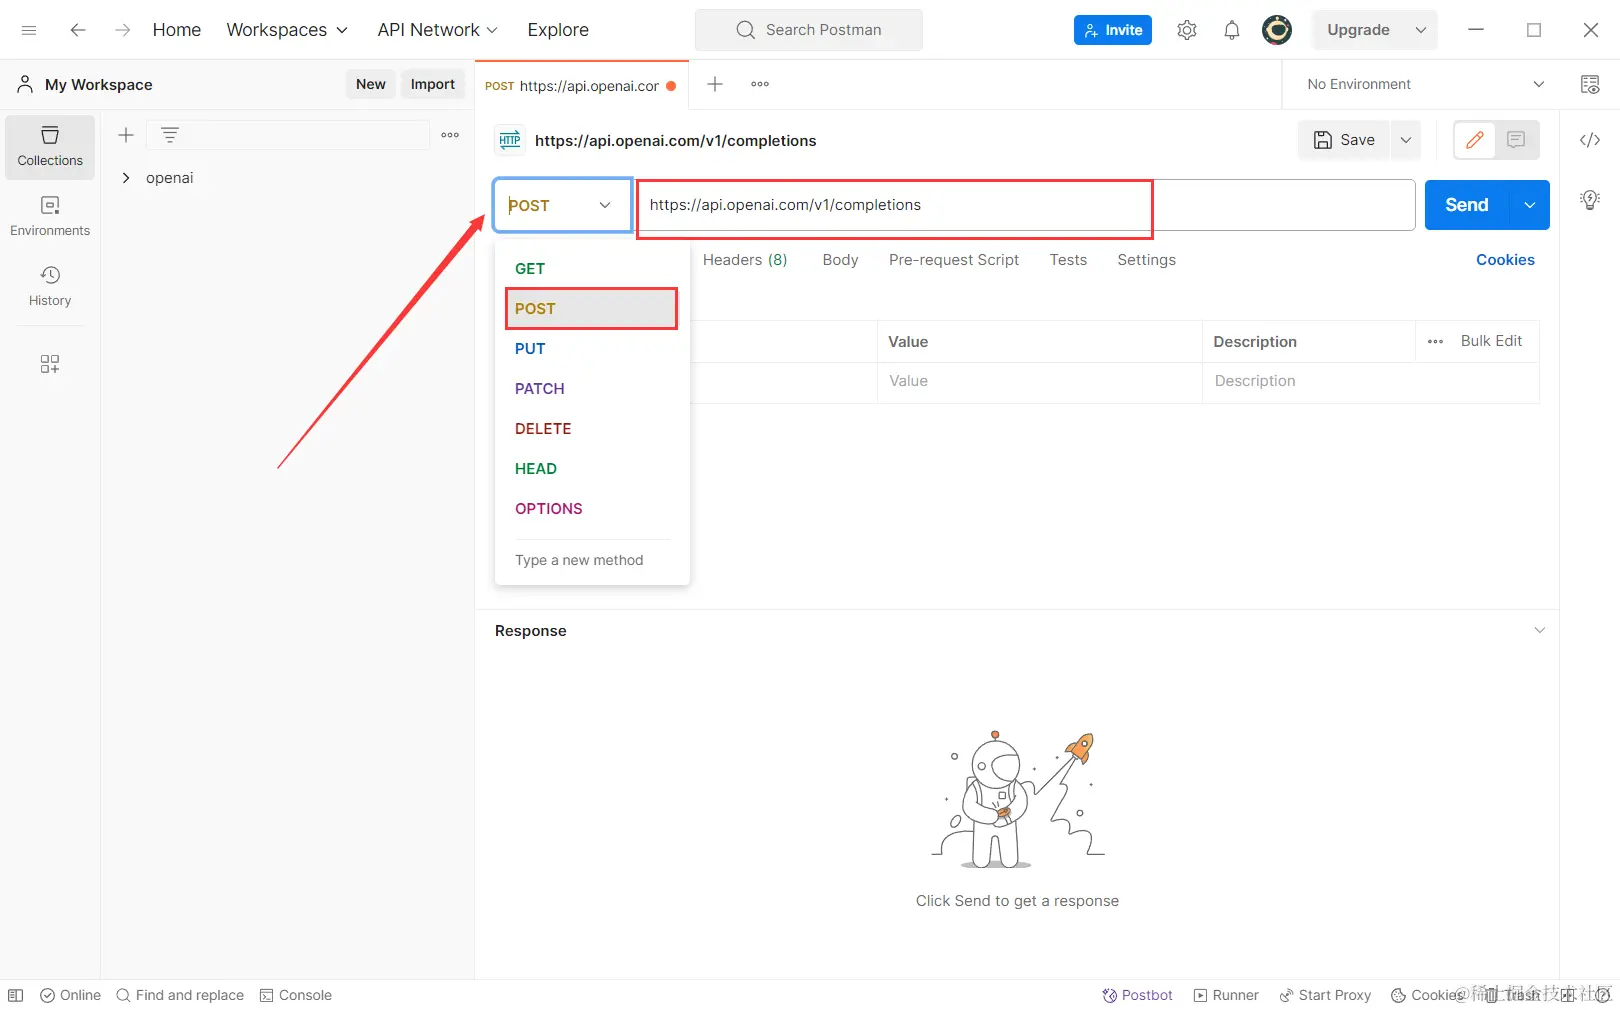
Task: Open a new request tab
Action: (715, 84)
